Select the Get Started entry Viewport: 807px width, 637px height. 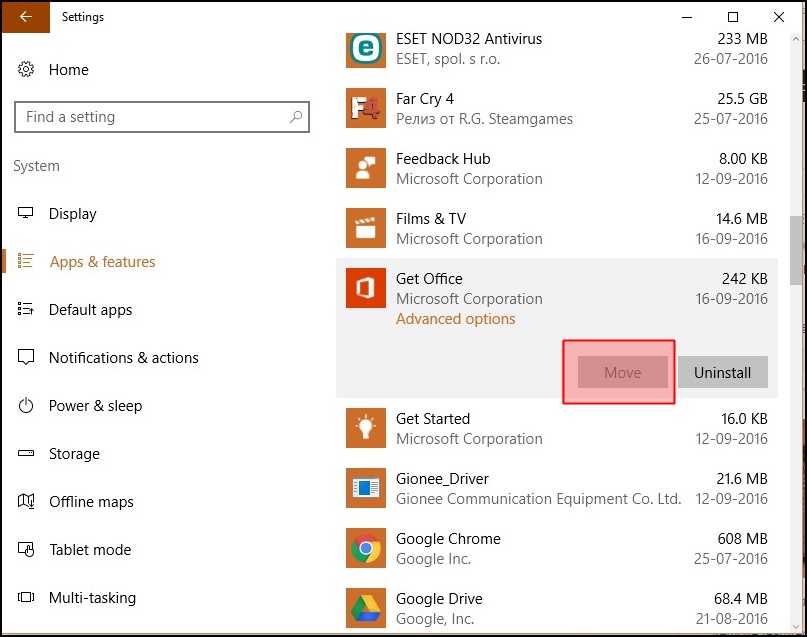(557, 428)
